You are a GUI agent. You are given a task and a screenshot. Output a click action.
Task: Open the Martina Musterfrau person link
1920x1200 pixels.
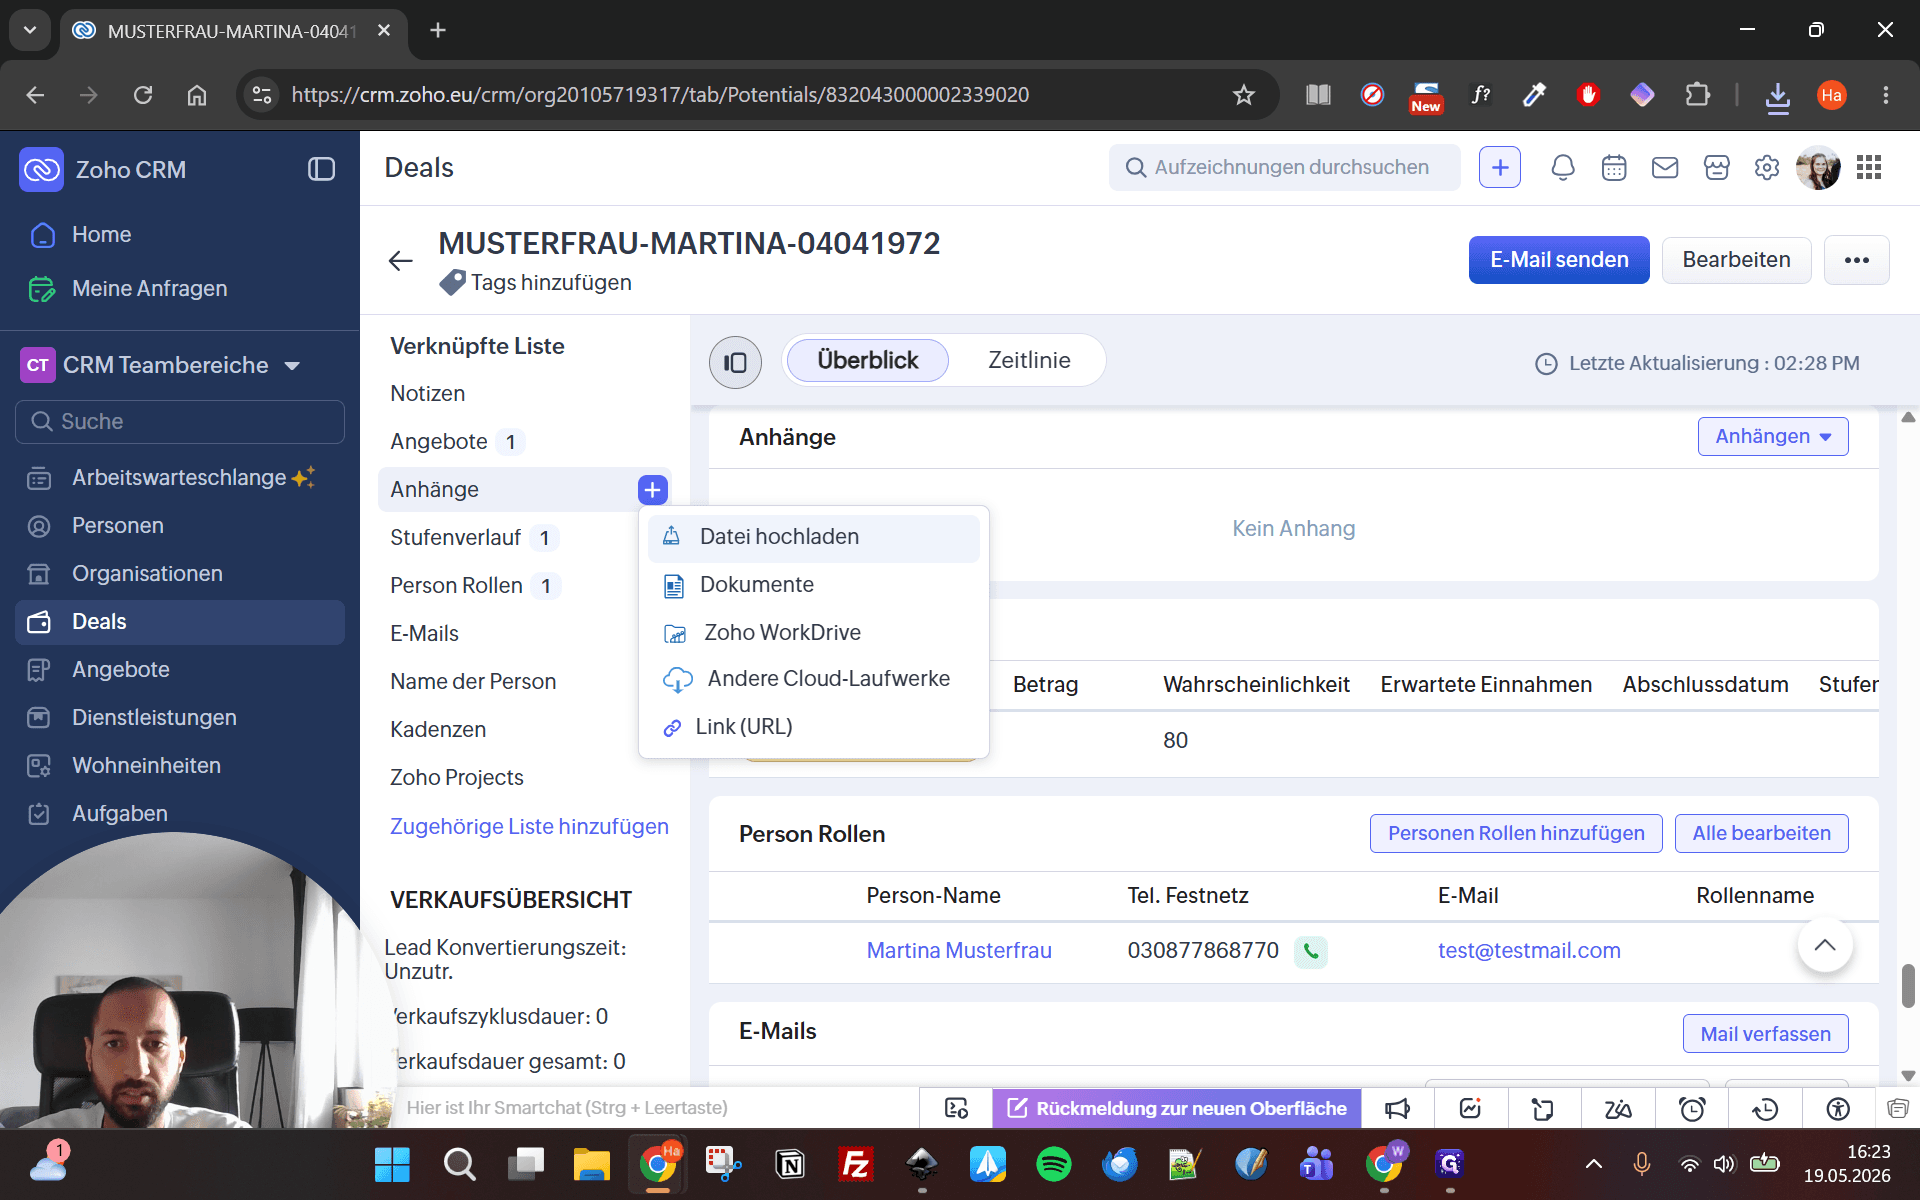(x=959, y=951)
